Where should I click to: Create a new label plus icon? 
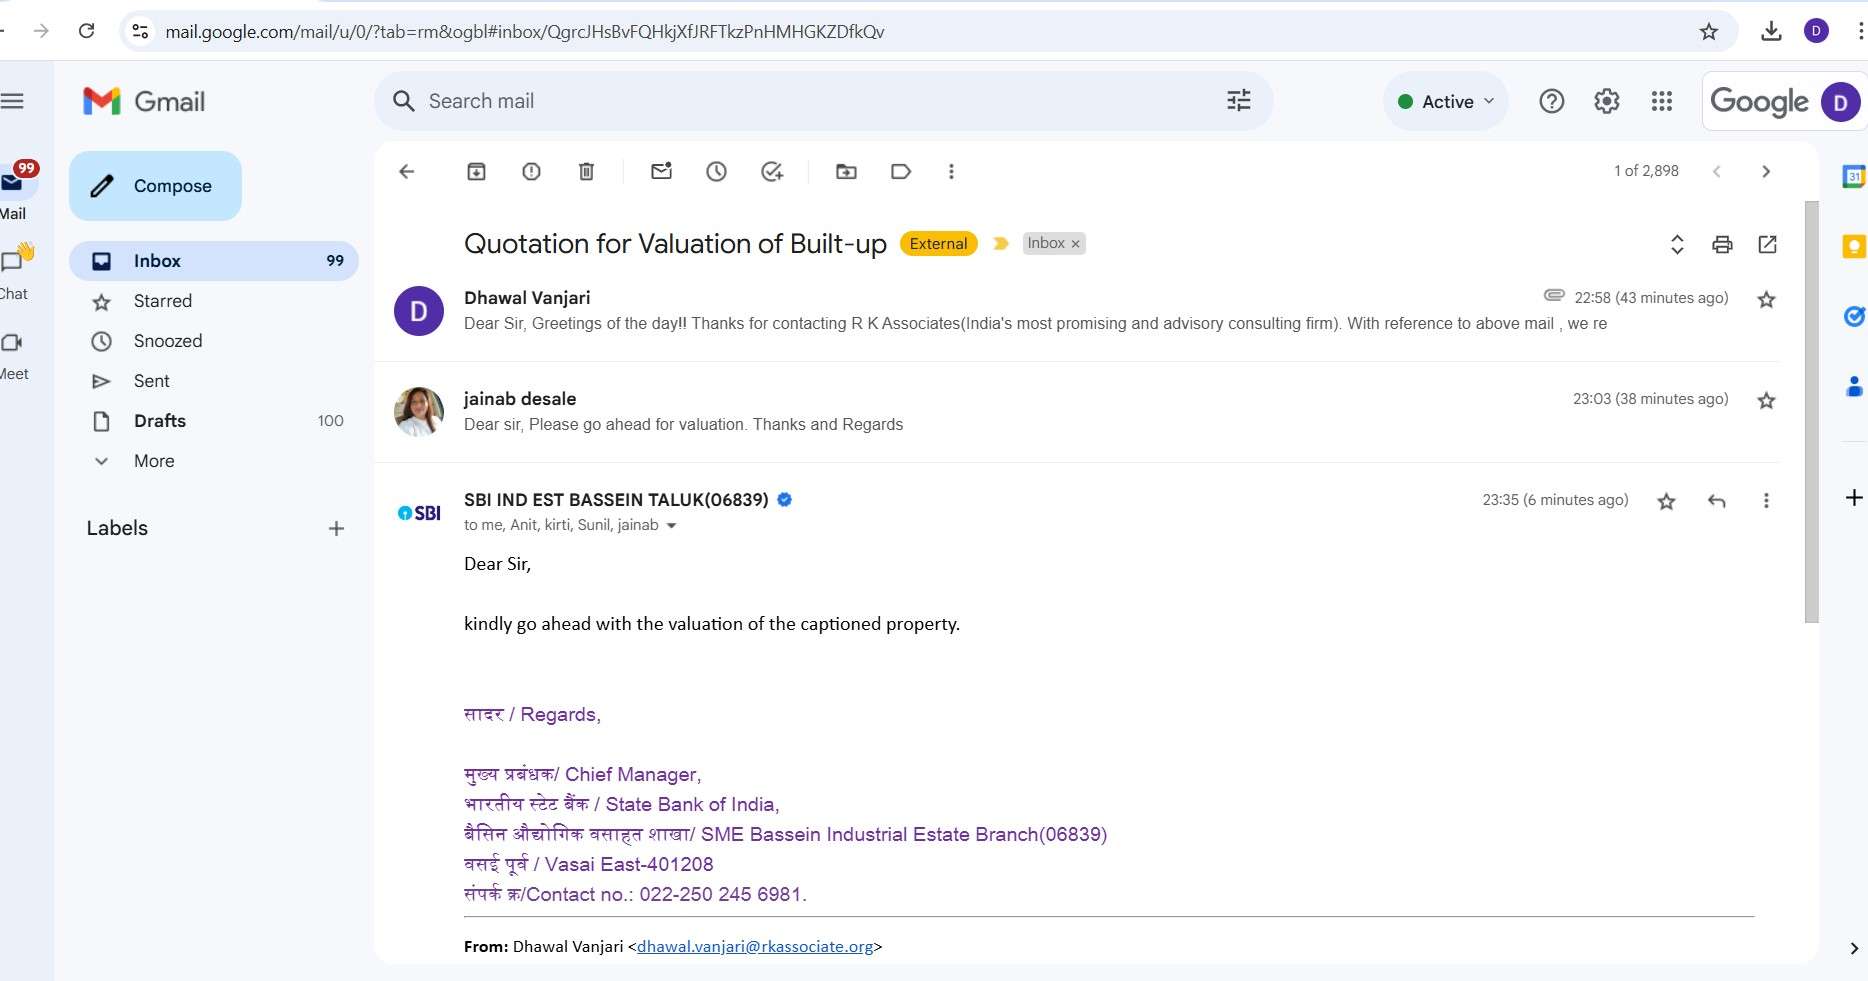click(x=336, y=529)
